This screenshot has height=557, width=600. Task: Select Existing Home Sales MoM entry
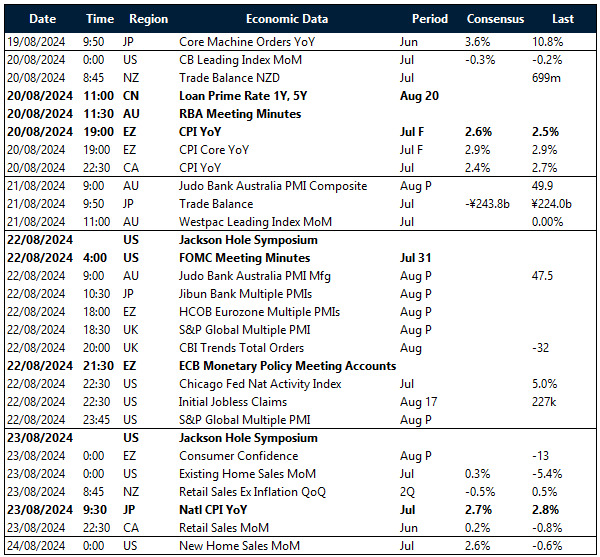coord(247,473)
